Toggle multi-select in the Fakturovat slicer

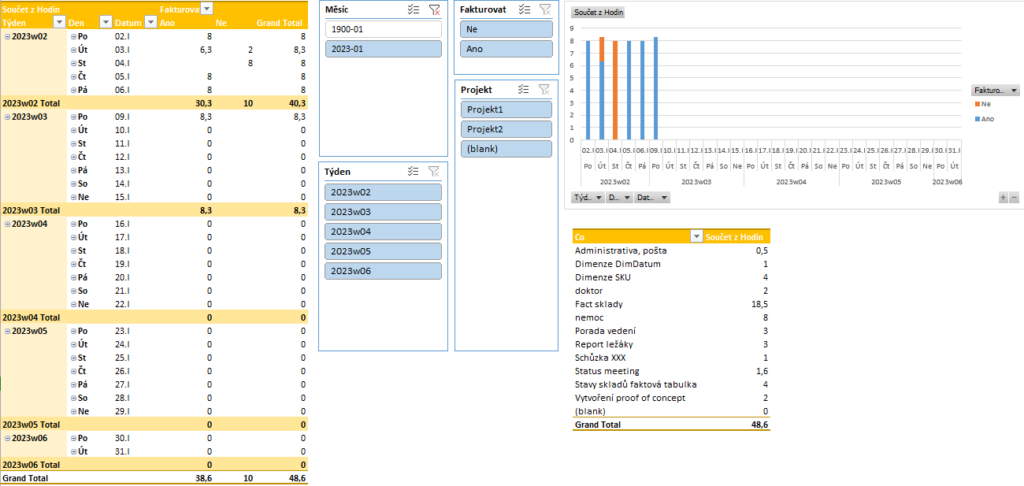coord(524,9)
